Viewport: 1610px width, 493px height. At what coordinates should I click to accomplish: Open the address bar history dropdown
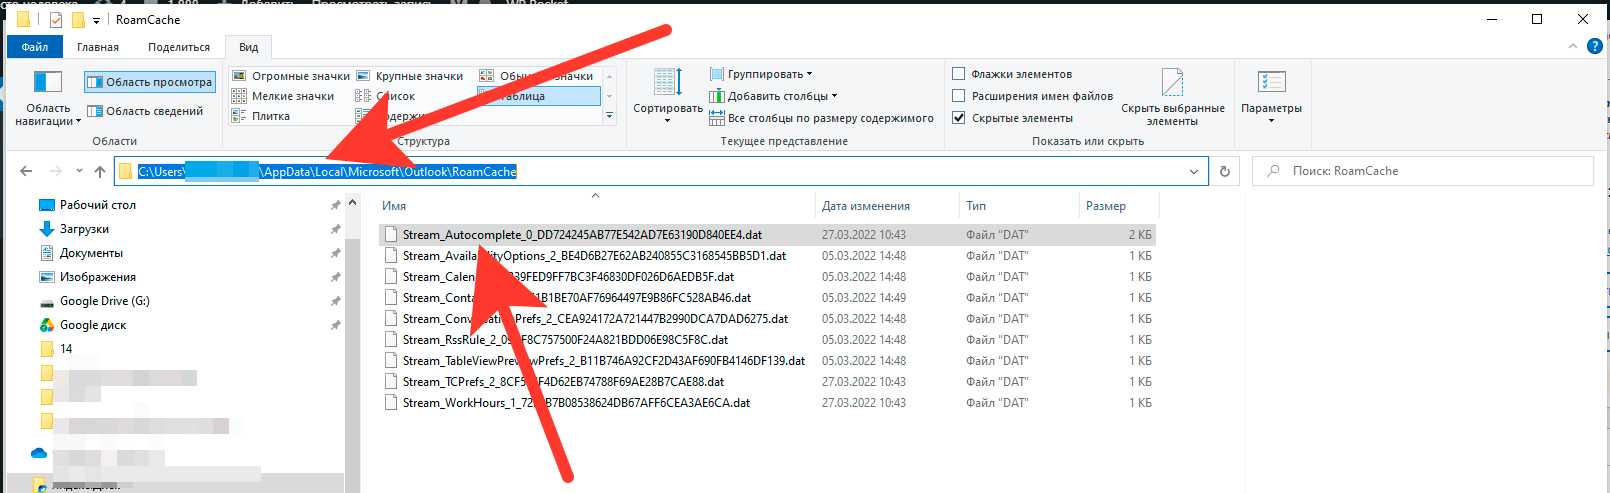[x=1194, y=172]
